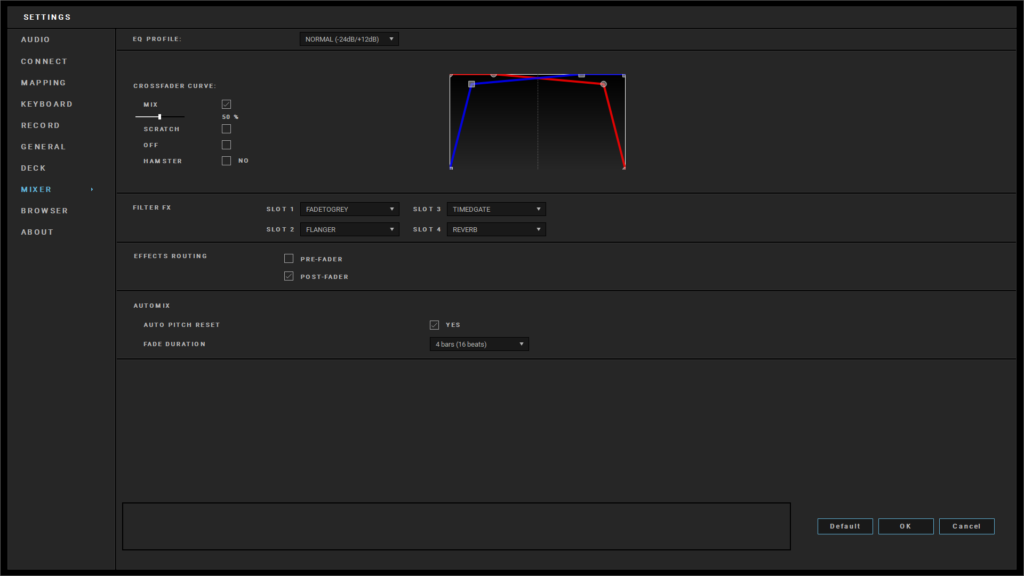This screenshot has width=1024, height=576.
Task: Open the Slot 4 Reverb dropdown
Action: coord(496,229)
